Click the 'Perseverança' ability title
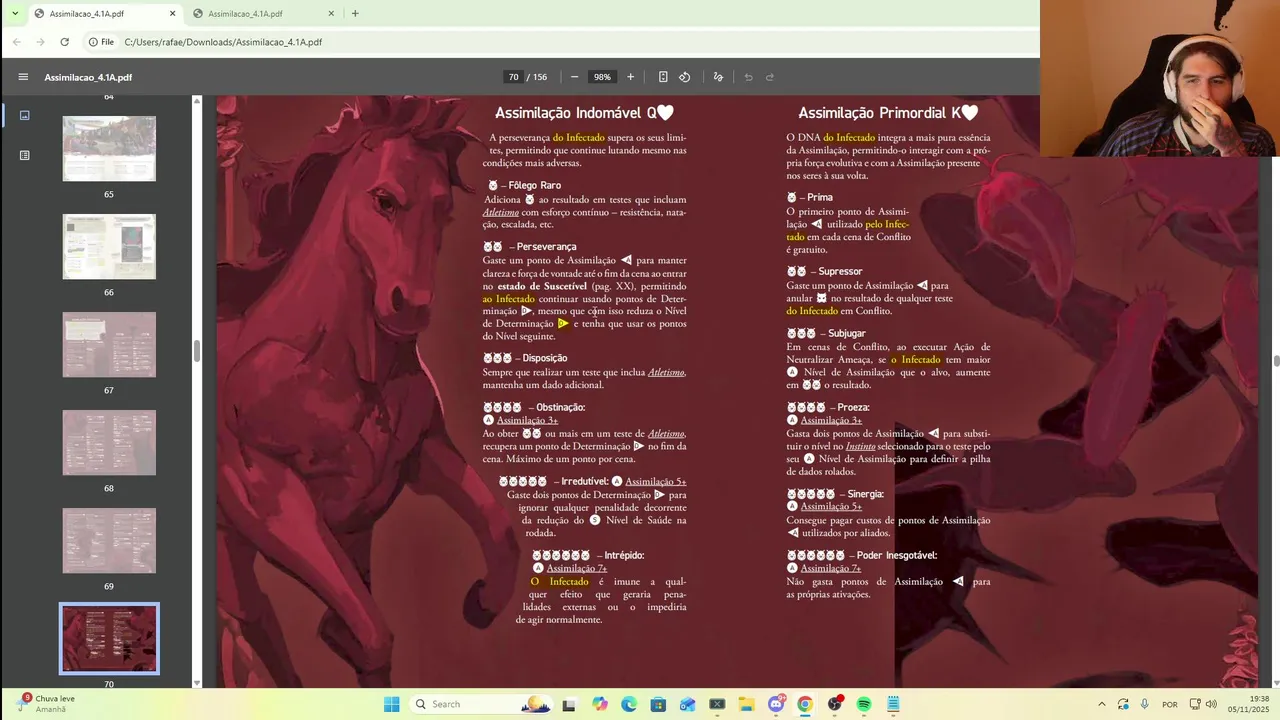This screenshot has width=1280, height=720. click(x=546, y=246)
